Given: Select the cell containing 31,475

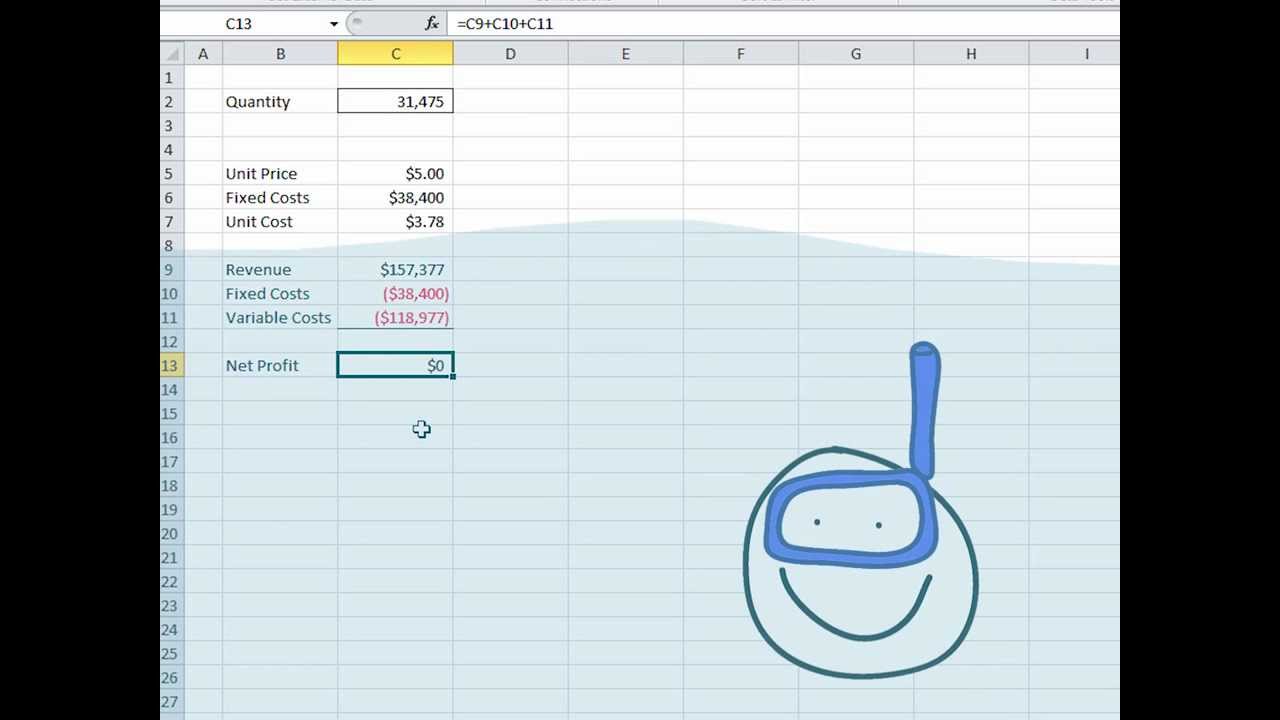Looking at the screenshot, I should pos(395,102).
